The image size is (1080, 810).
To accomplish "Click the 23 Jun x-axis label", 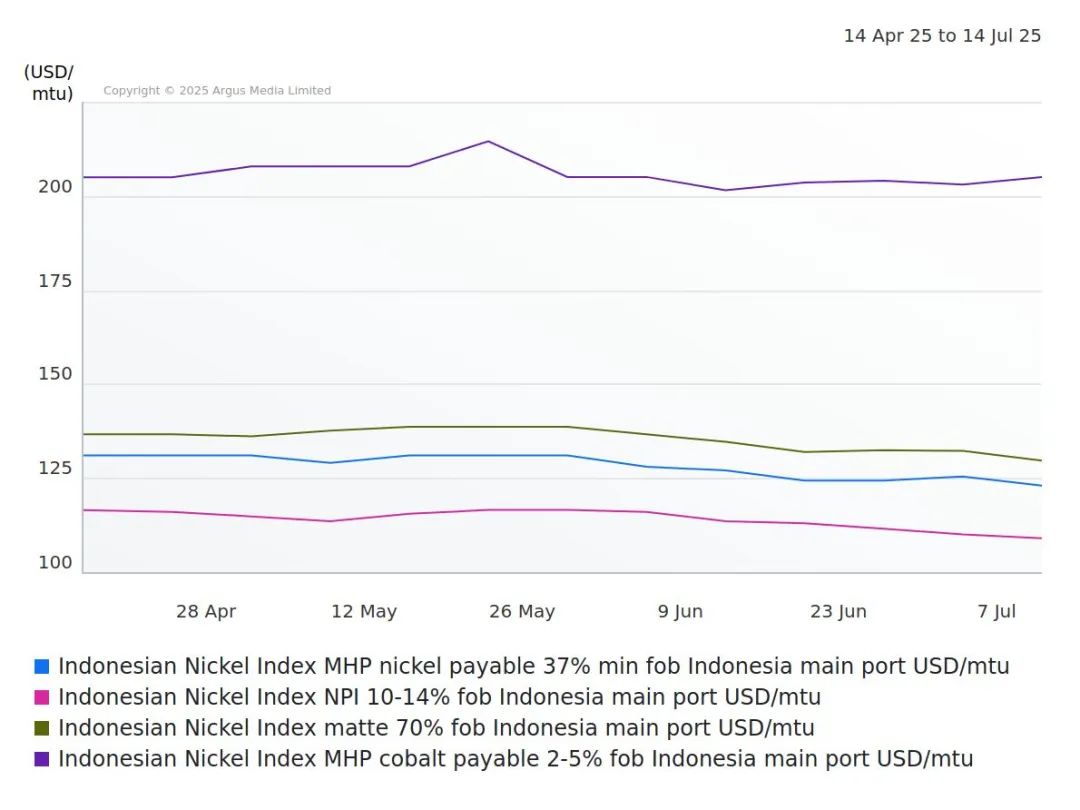I will (x=838, y=611).
